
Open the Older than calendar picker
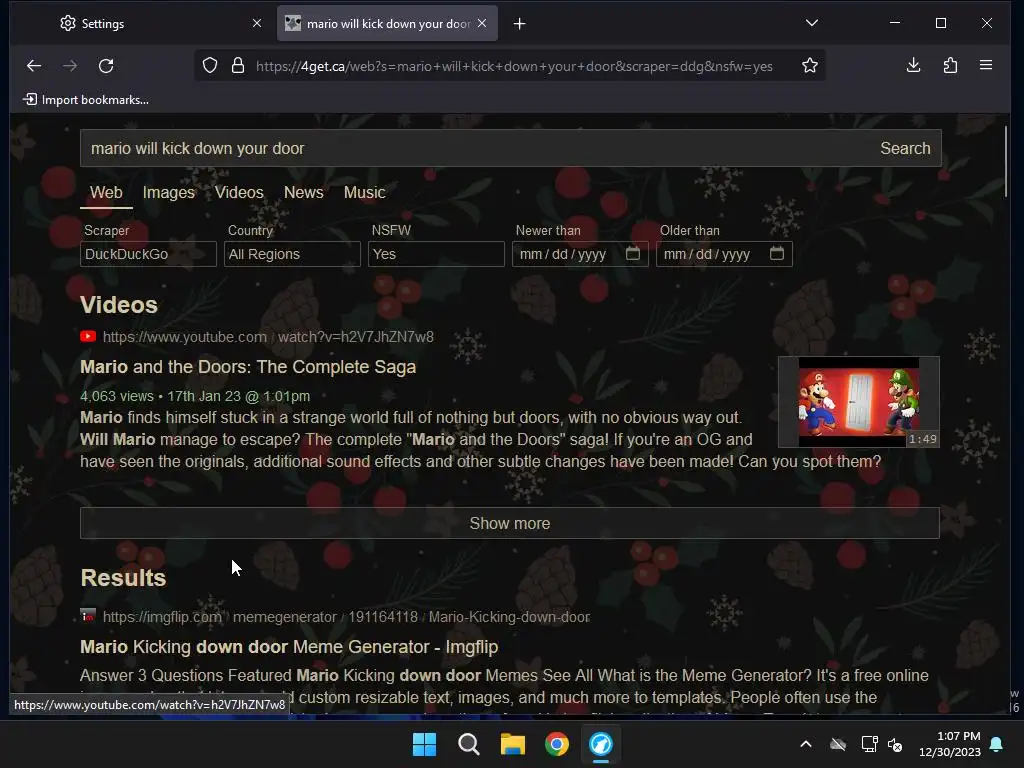[x=776, y=253]
